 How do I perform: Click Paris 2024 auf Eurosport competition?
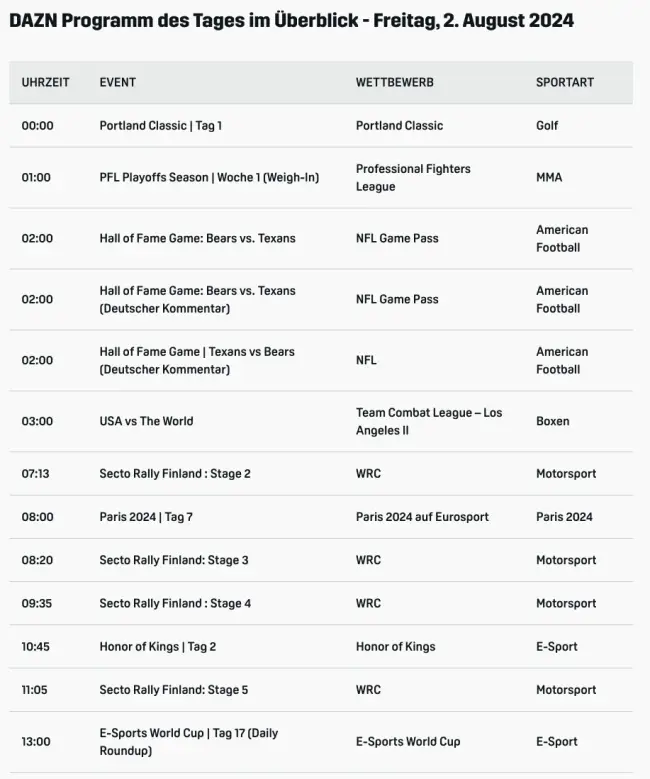(422, 517)
